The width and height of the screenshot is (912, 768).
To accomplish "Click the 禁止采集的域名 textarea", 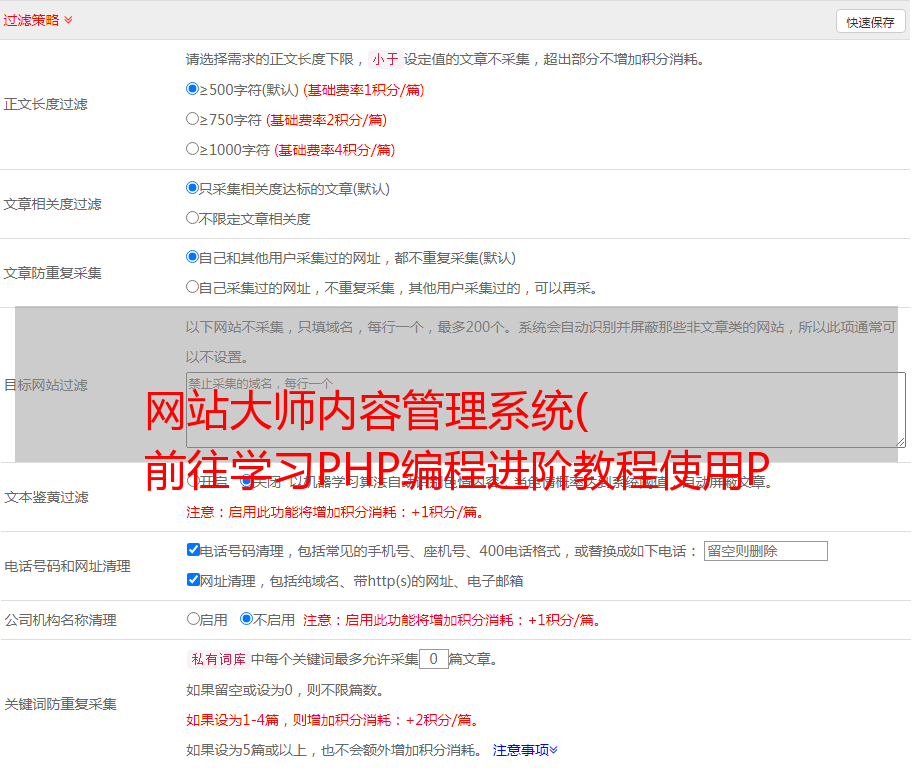I will [x=546, y=410].
